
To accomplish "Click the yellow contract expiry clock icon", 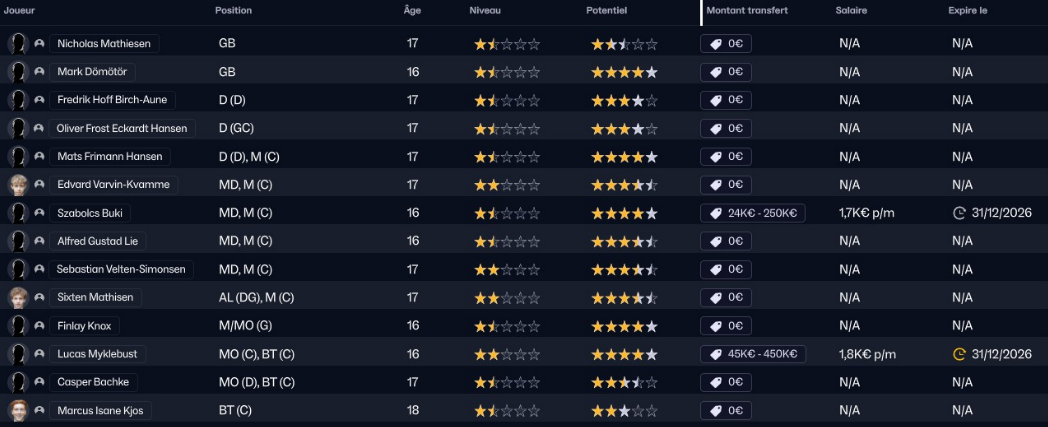I will point(962,354).
